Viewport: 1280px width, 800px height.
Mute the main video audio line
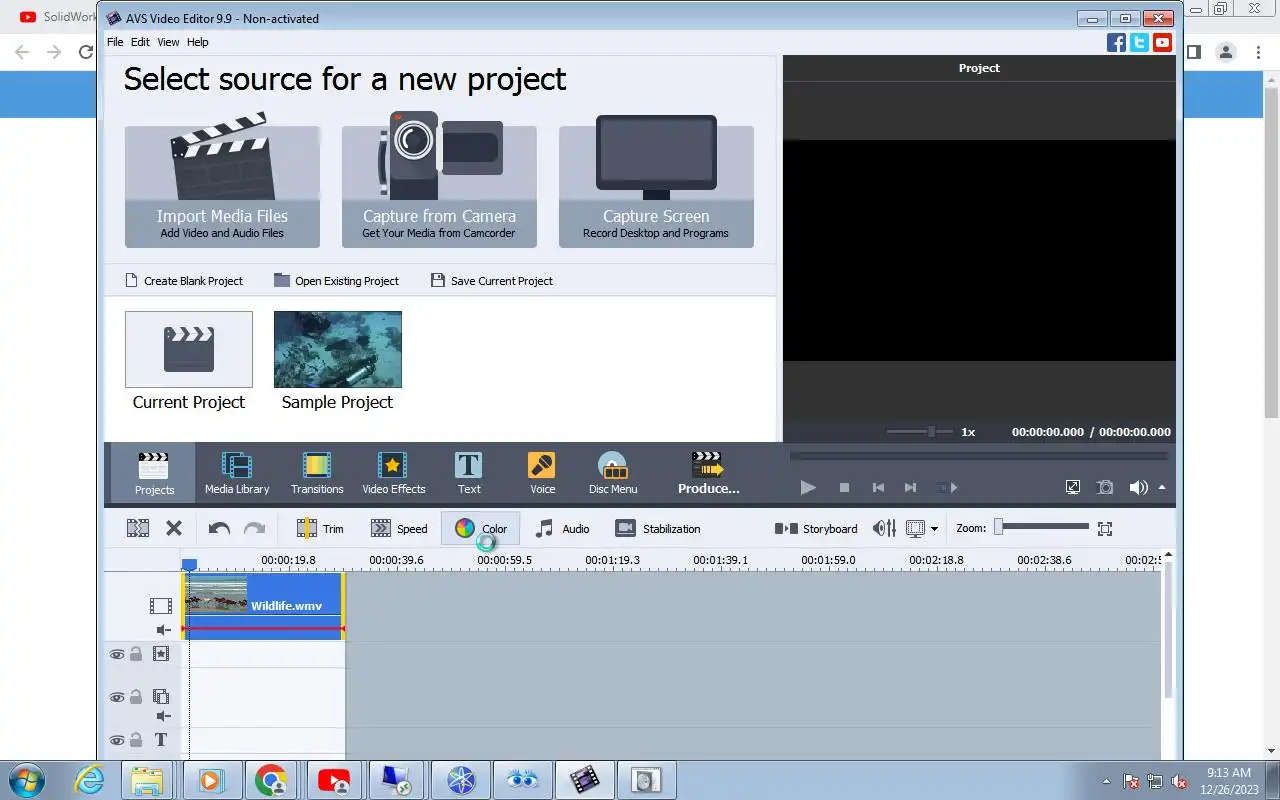(163, 630)
